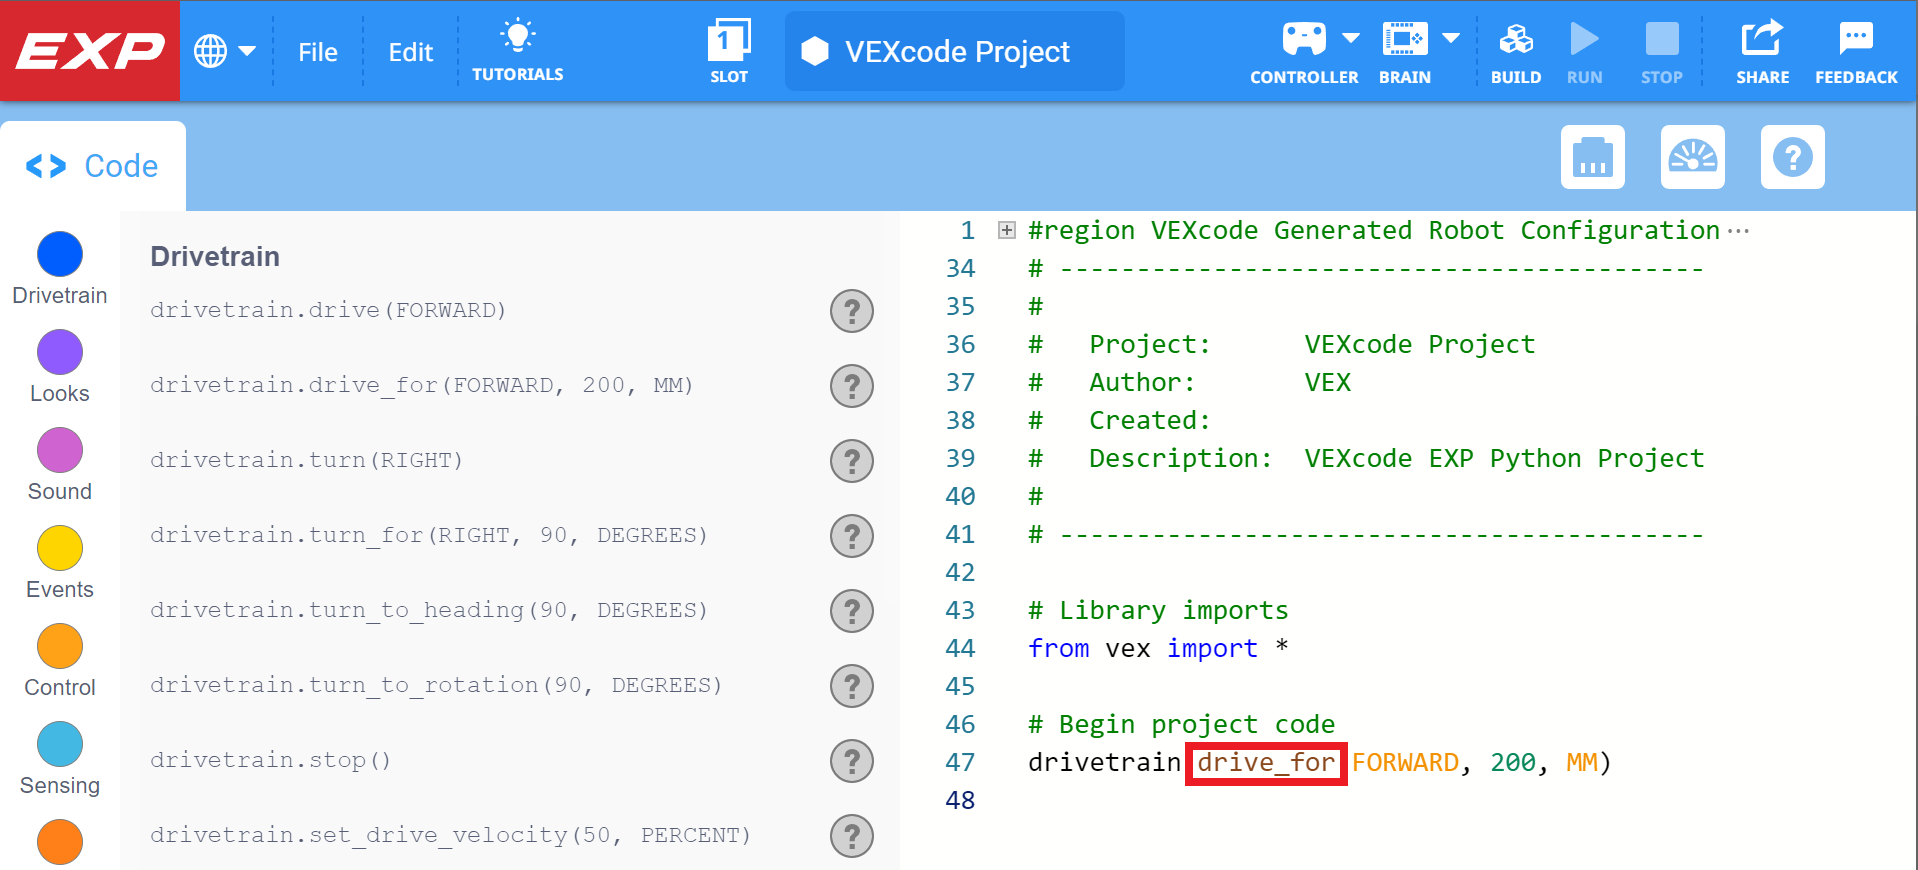Expand the collapsed Robot Configuration region
Viewport: 1918px width, 870px height.
tap(1007, 231)
